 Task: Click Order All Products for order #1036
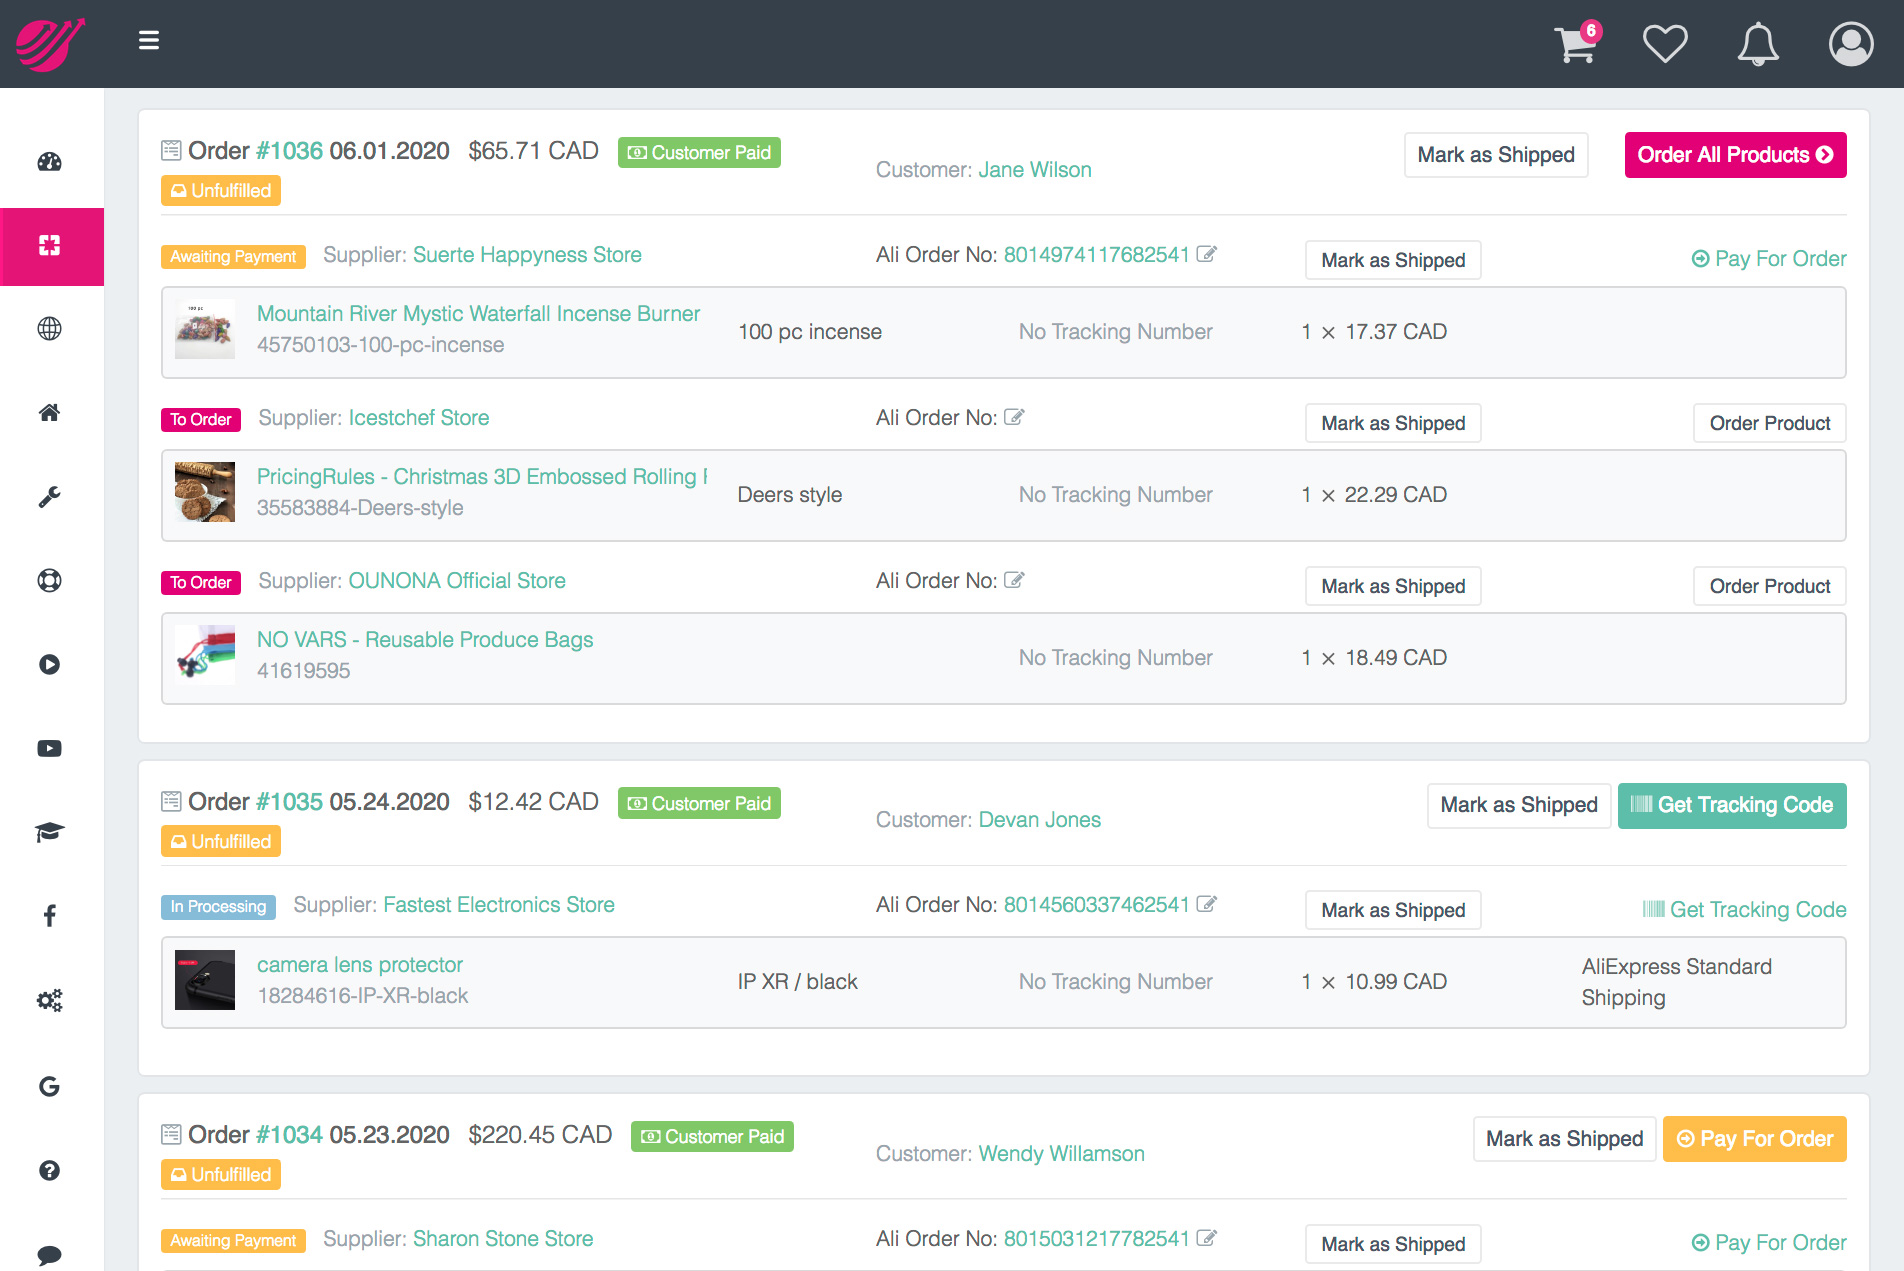pos(1735,155)
